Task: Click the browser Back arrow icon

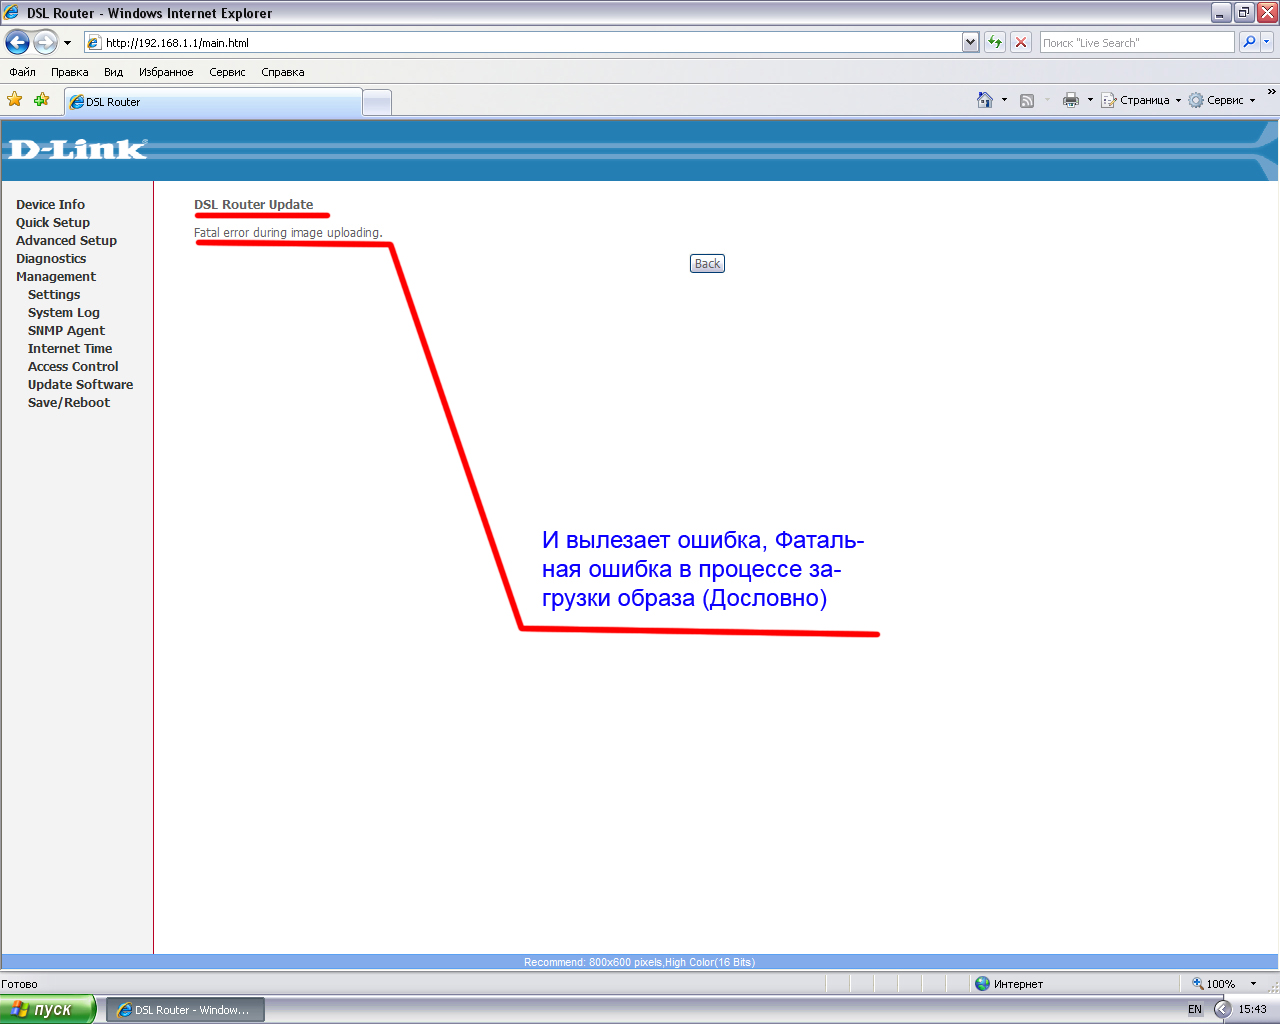Action: 17,42
